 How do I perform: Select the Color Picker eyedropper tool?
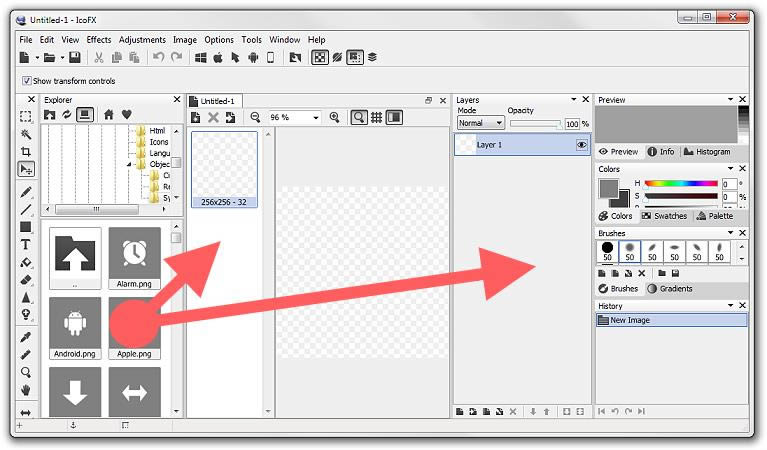[x=25, y=337]
